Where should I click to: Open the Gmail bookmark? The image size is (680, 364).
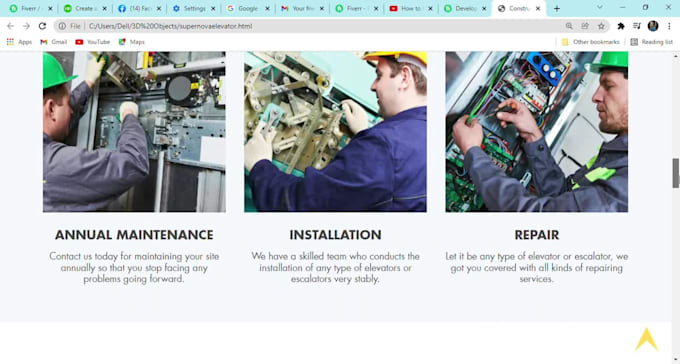(53, 42)
